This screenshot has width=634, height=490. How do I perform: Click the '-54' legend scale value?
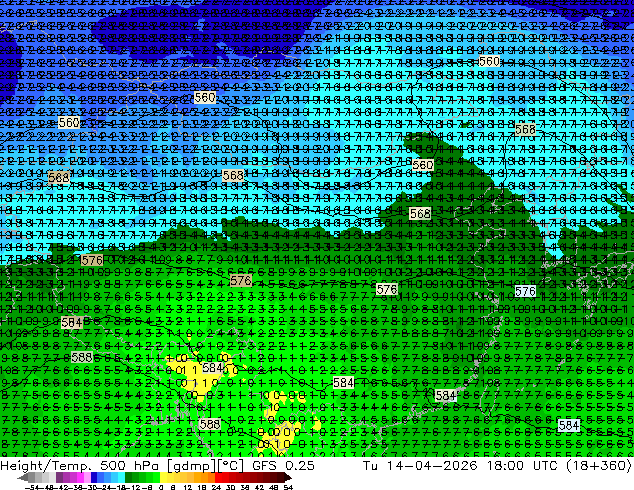(x=32, y=487)
